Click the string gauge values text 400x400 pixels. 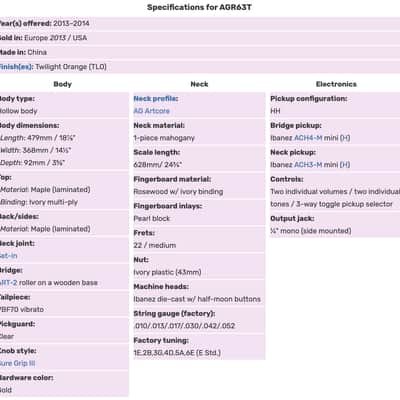click(184, 326)
